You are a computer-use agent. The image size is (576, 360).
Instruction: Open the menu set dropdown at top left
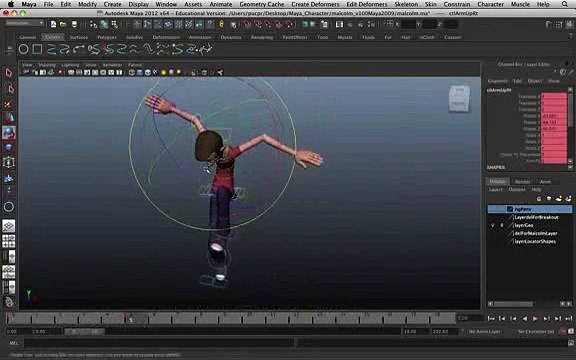pos(25,23)
